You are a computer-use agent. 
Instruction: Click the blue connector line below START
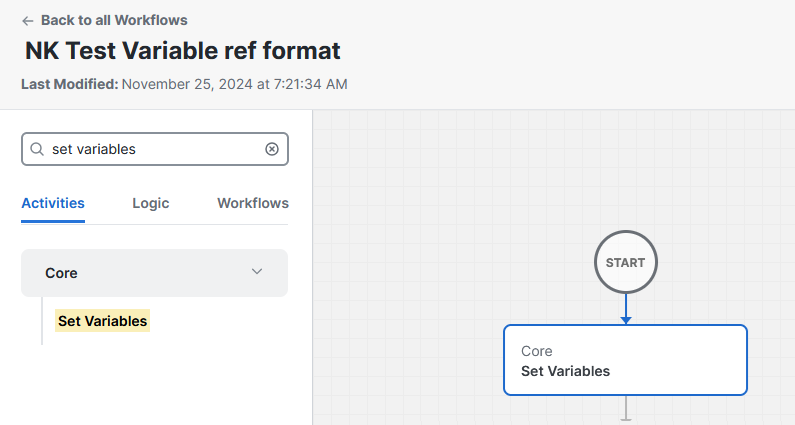coord(626,305)
